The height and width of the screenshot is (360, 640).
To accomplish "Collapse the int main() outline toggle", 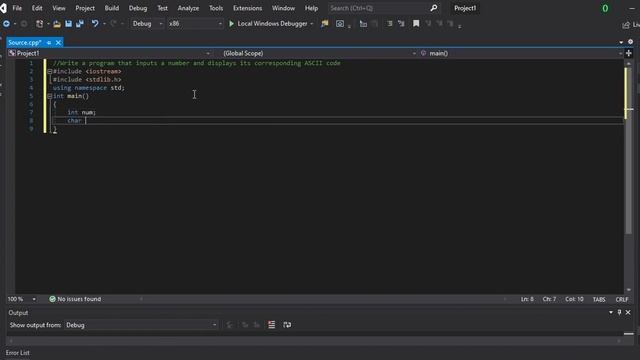I will coord(50,96).
